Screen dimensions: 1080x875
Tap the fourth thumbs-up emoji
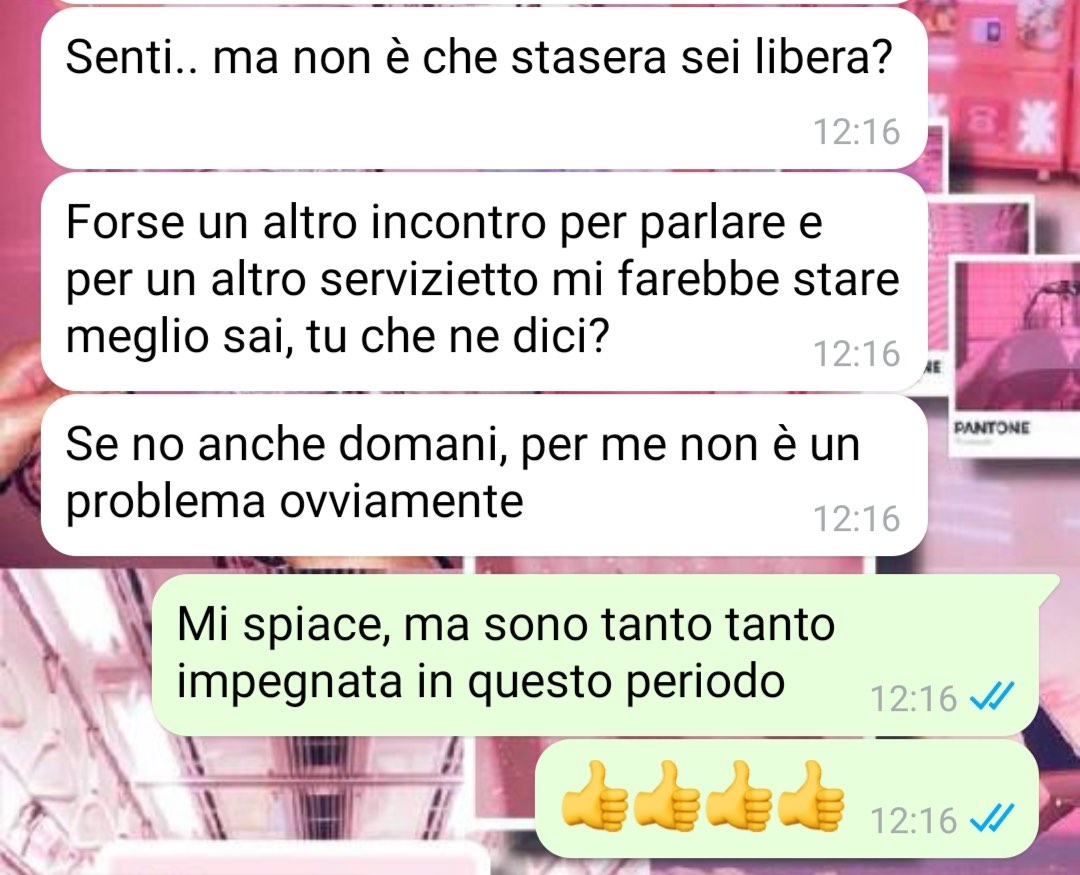pyautogui.click(x=811, y=794)
